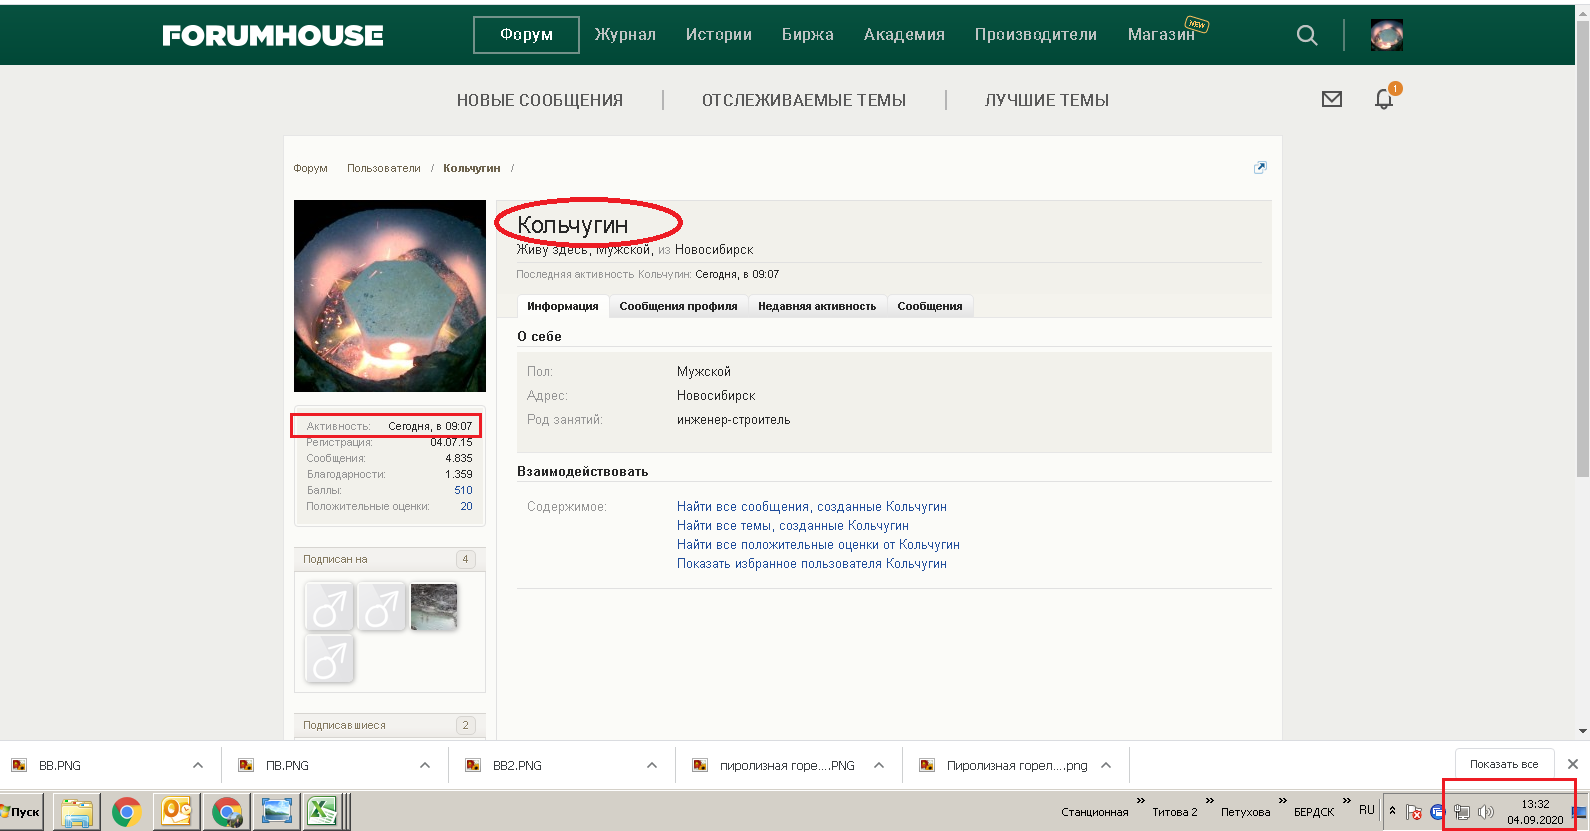Check notifications bell icon
Image resolution: width=1590 pixels, height=831 pixels.
[x=1383, y=99]
